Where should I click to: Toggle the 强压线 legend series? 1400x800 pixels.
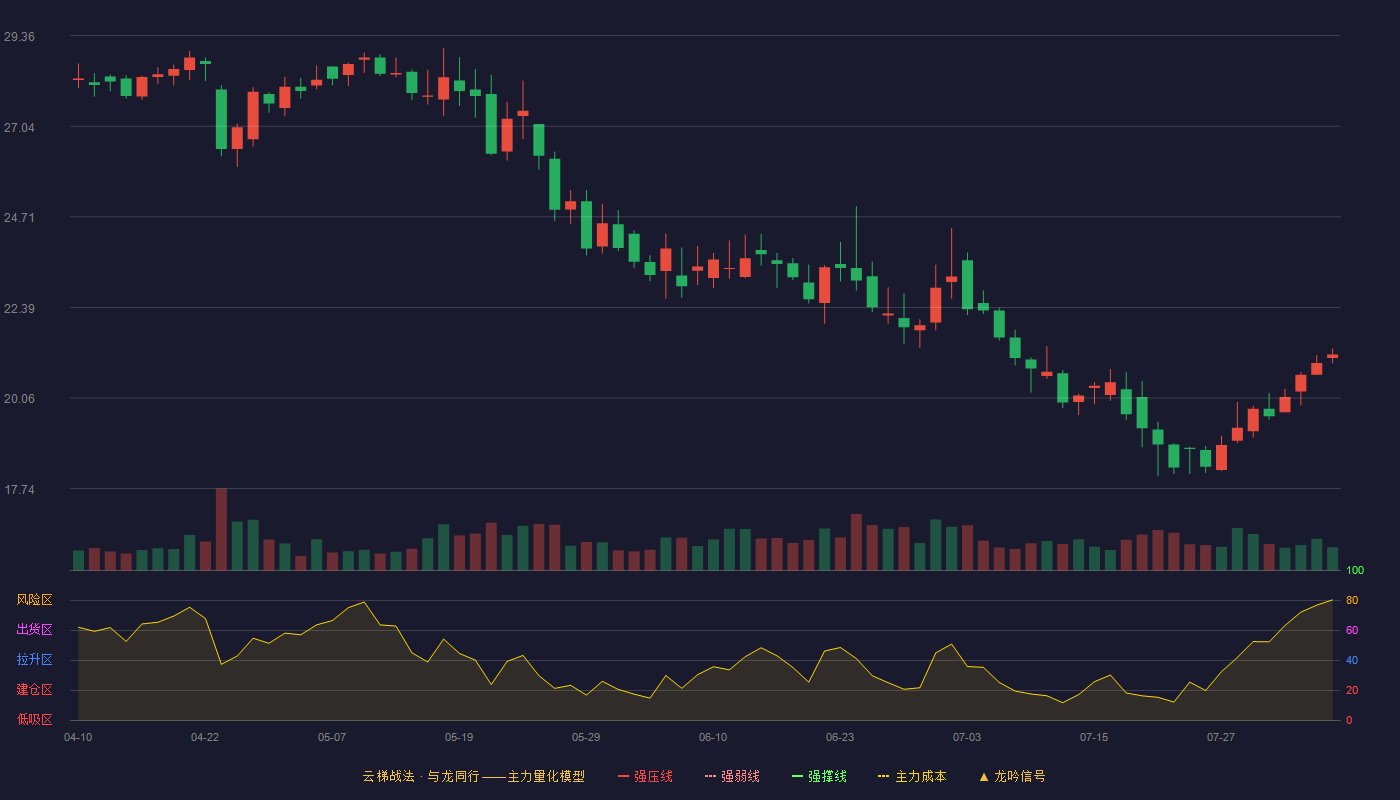tap(645, 776)
